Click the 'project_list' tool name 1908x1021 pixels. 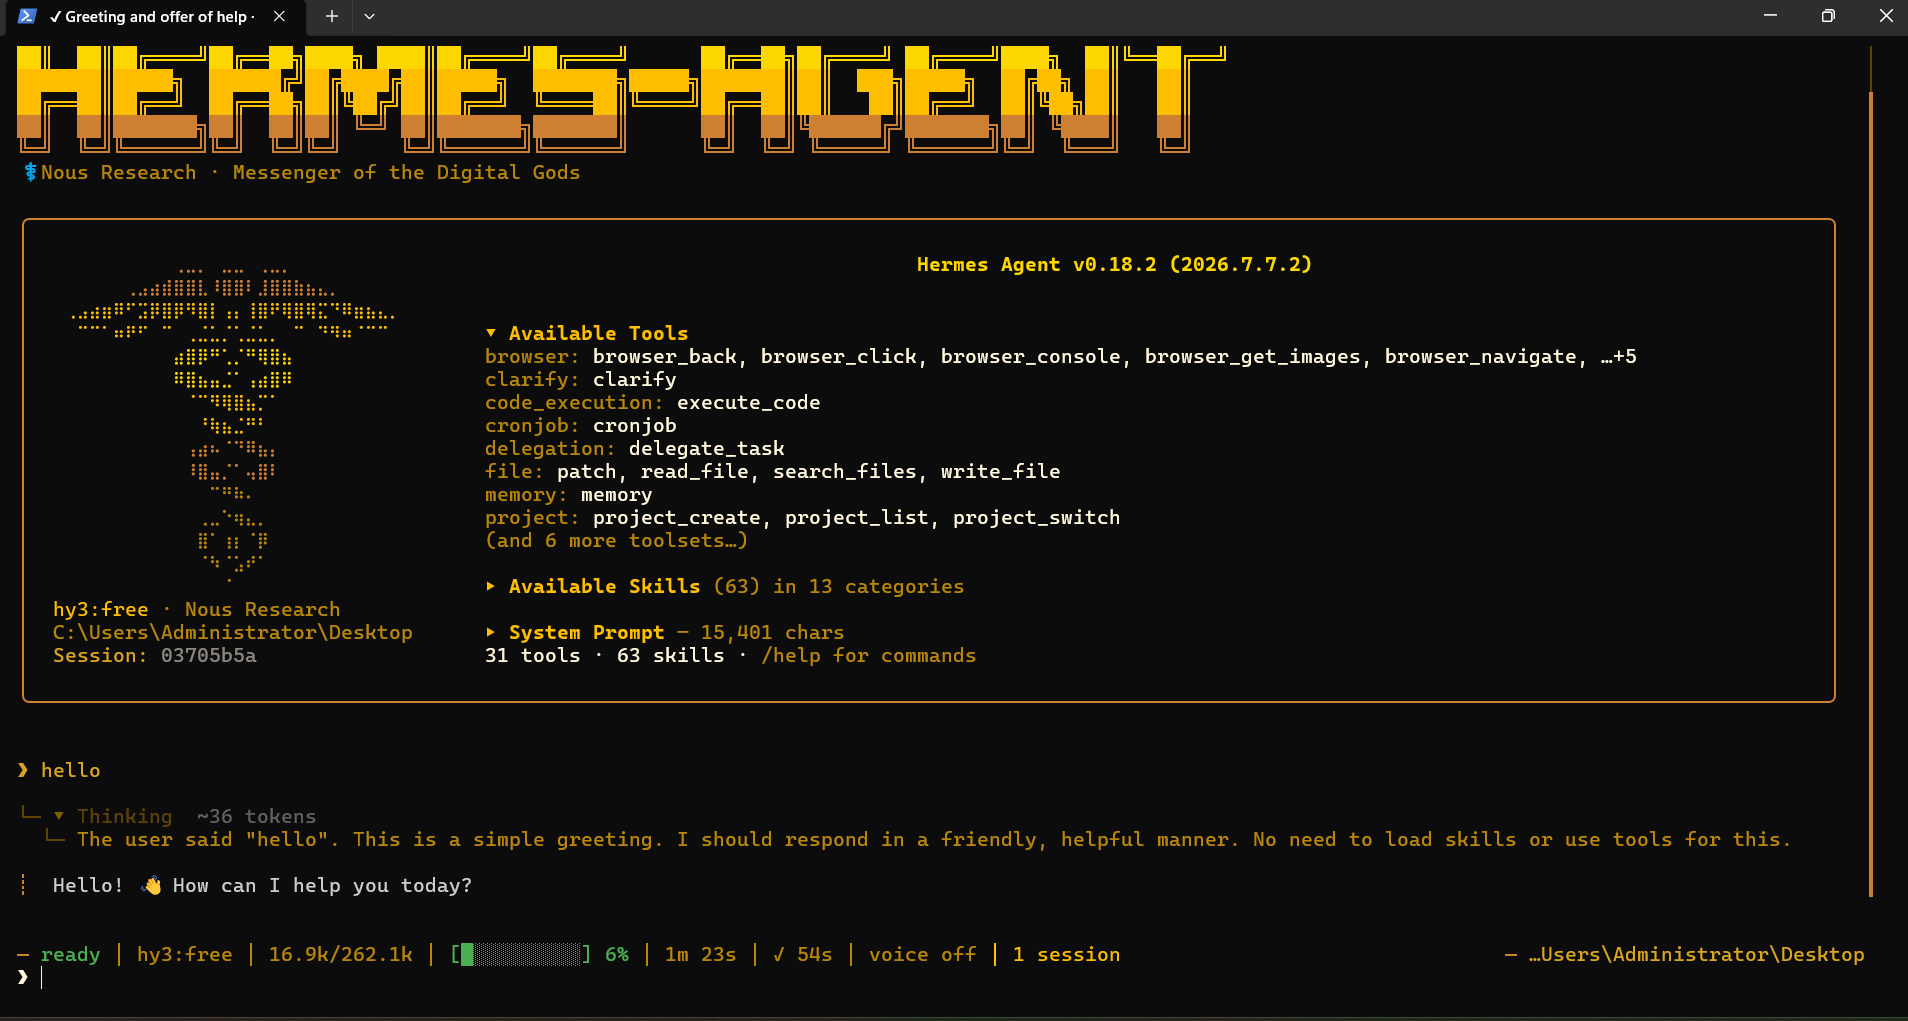[857, 518]
